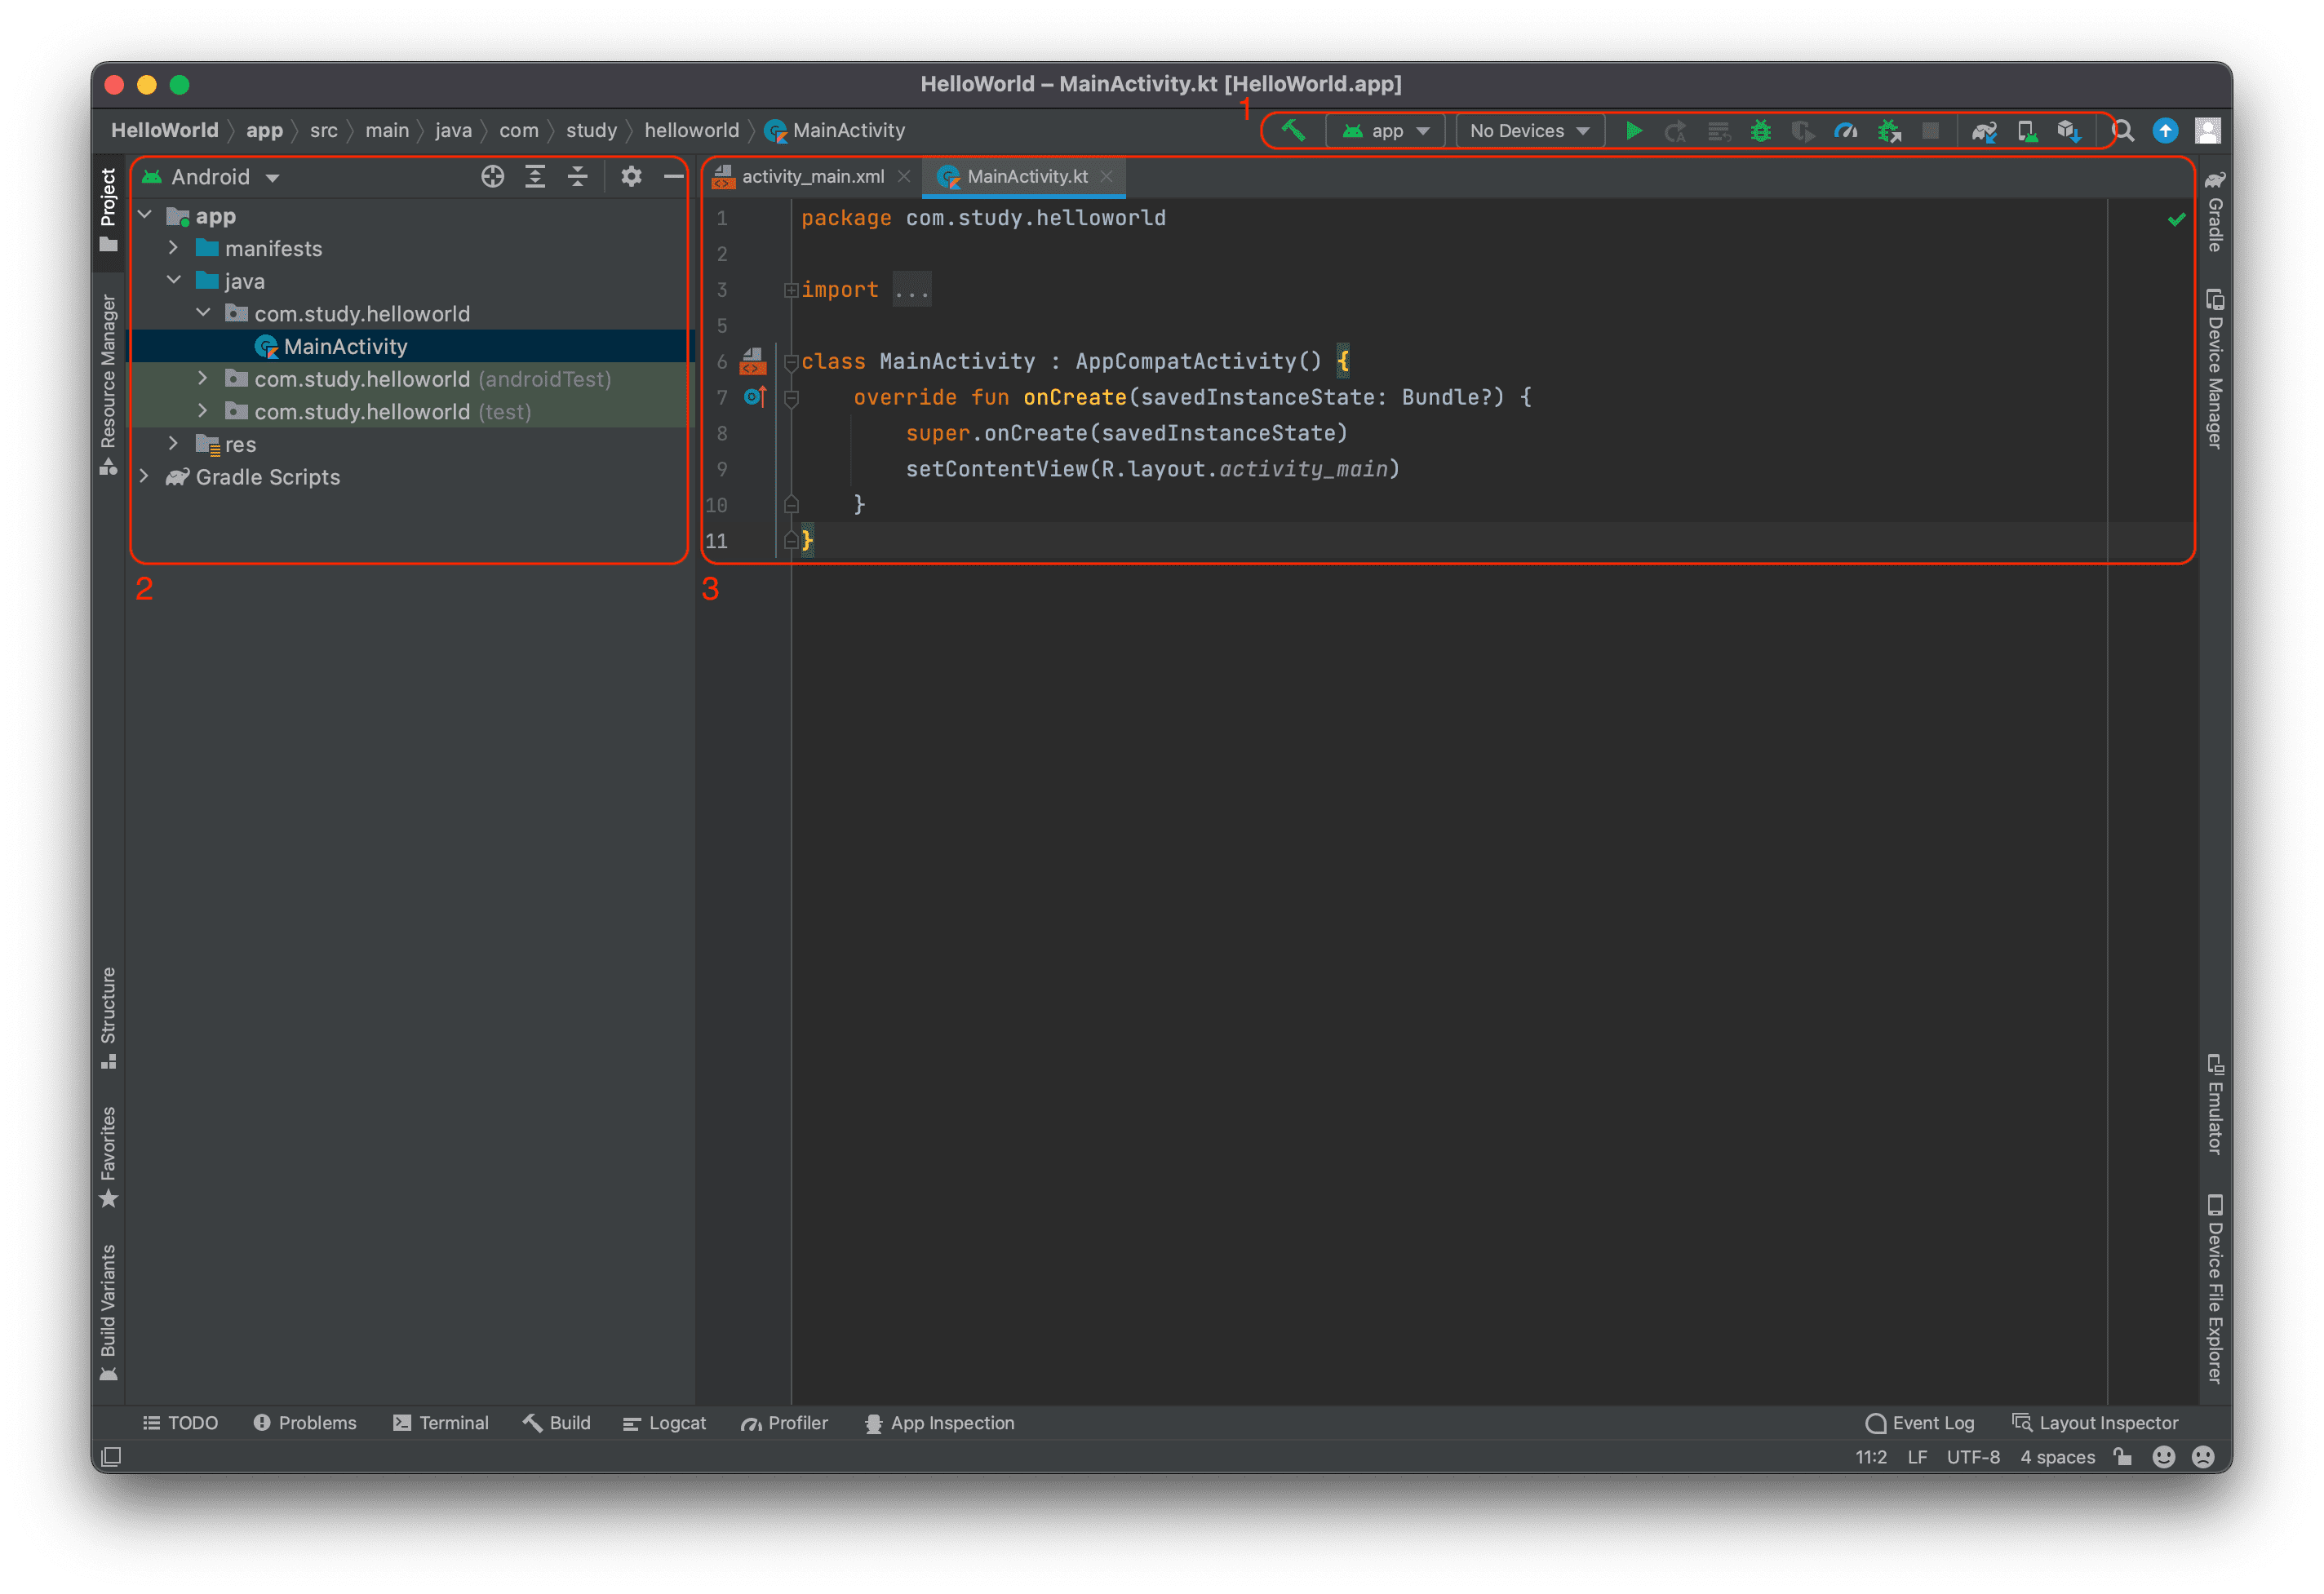2324x1594 pixels.
Task: Click the hammer Make Project icon
Action: click(1293, 131)
